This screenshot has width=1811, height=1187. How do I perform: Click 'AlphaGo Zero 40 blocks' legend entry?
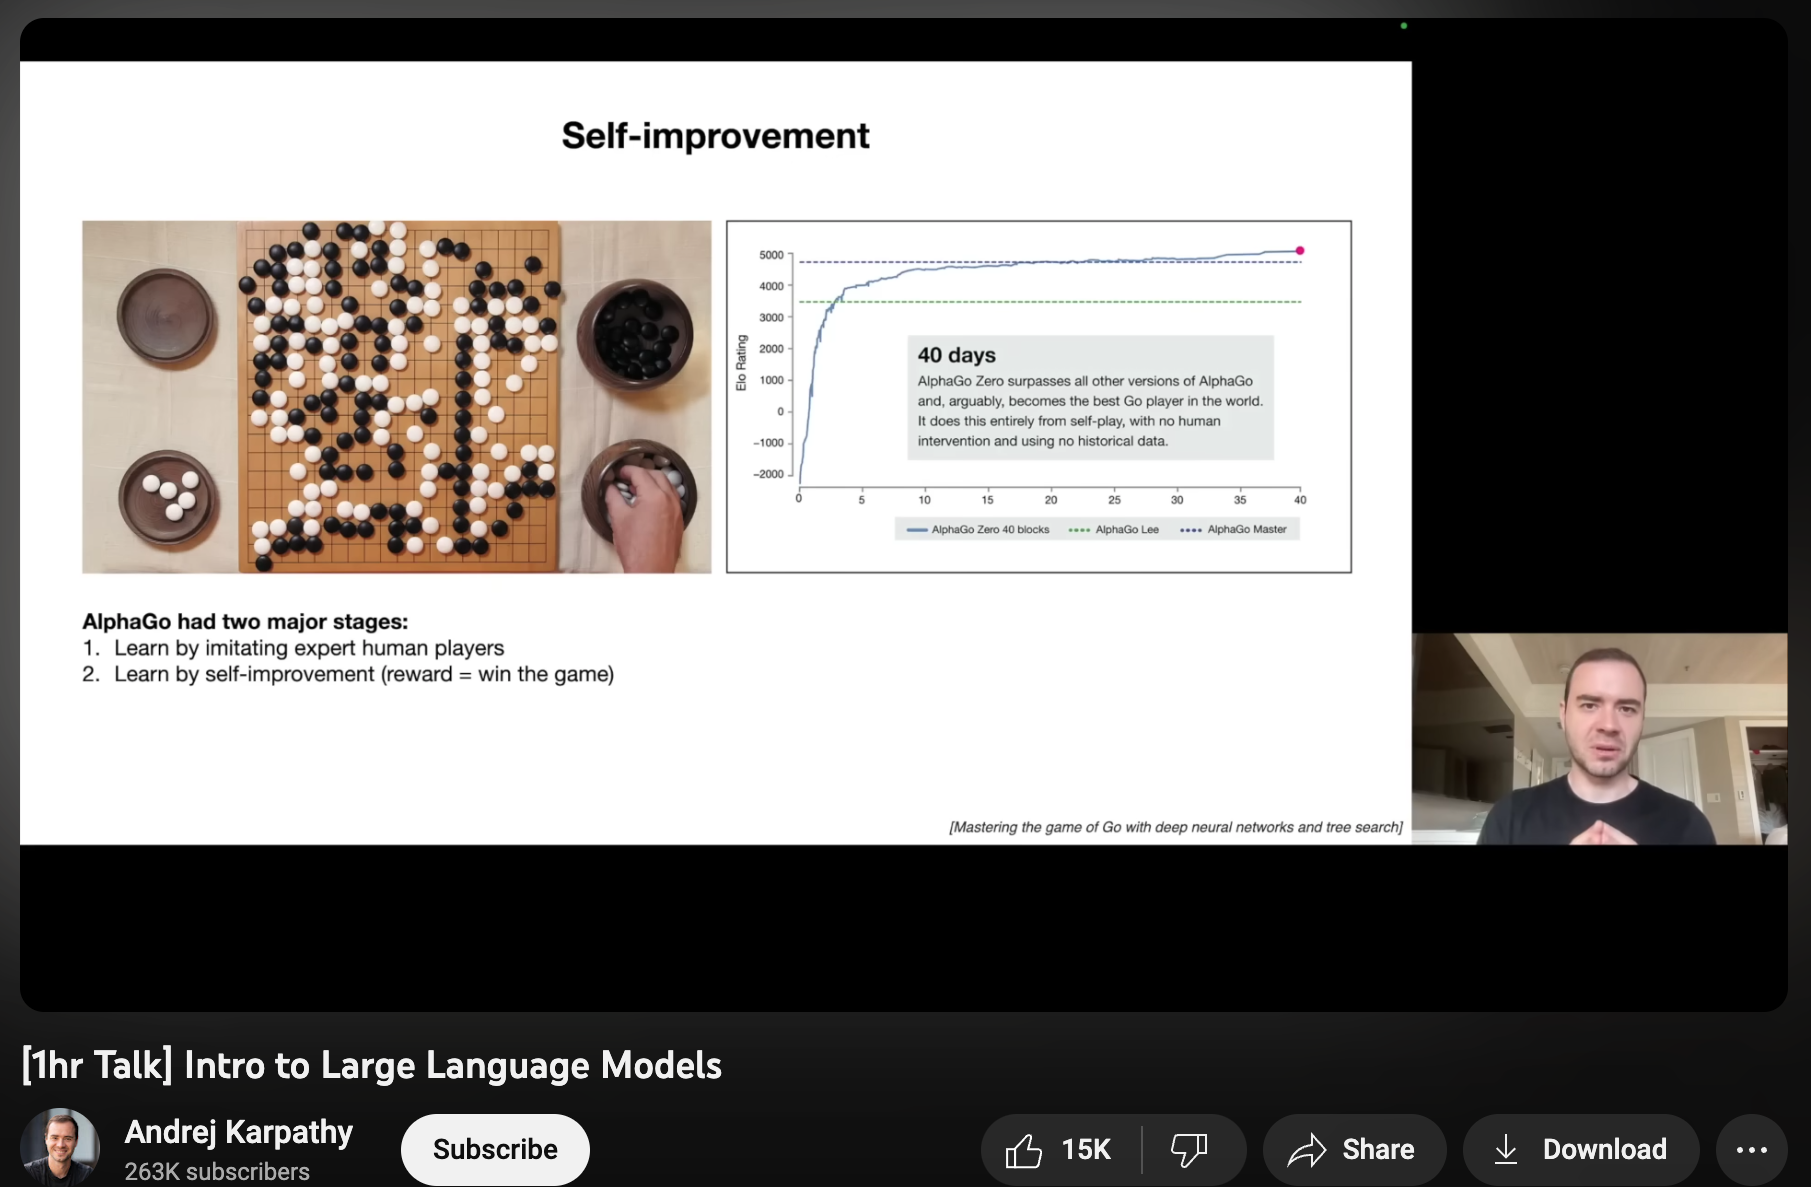tap(979, 529)
